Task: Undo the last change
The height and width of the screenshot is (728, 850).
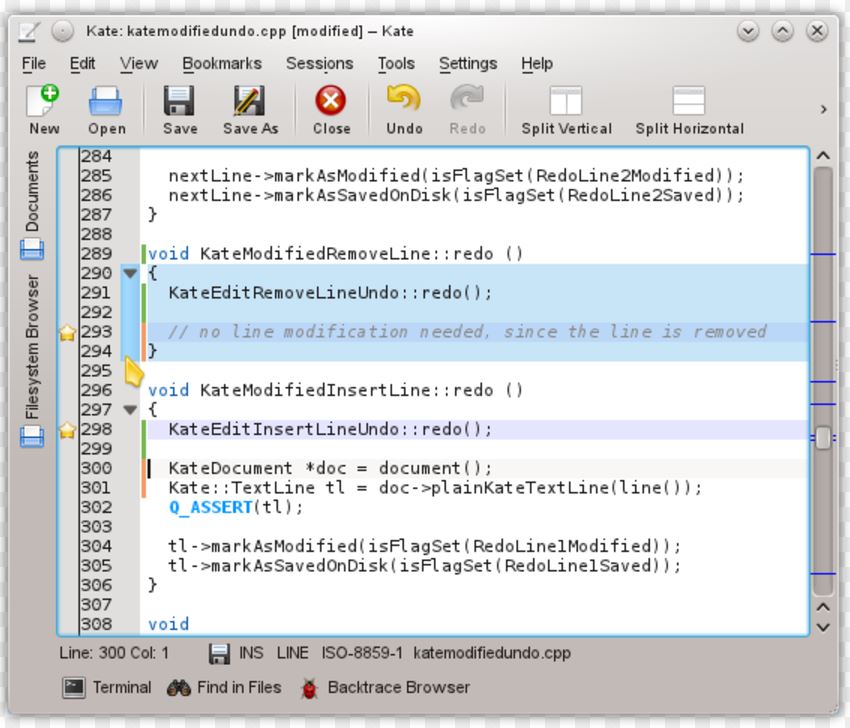Action: click(x=404, y=101)
